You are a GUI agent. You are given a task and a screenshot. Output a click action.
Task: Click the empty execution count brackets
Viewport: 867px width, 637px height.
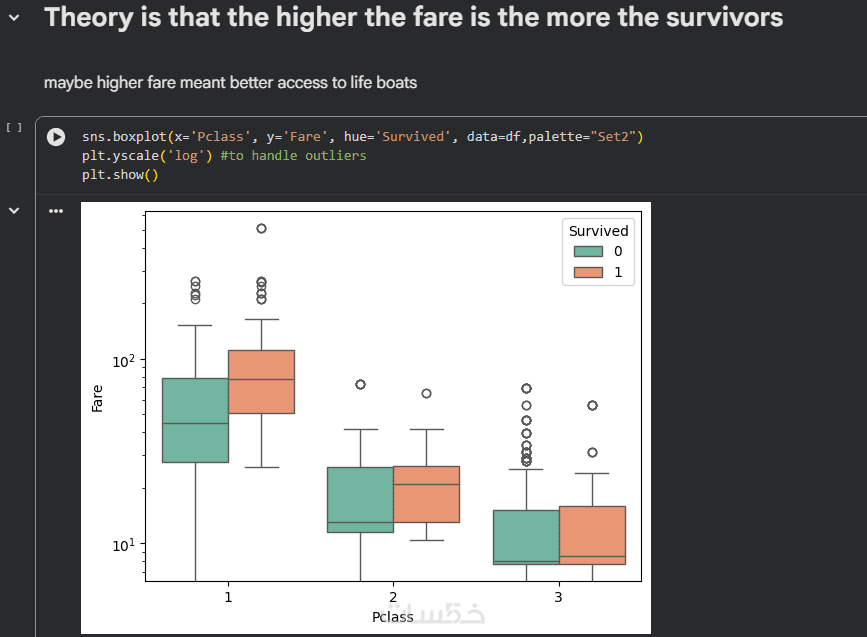pos(14,128)
